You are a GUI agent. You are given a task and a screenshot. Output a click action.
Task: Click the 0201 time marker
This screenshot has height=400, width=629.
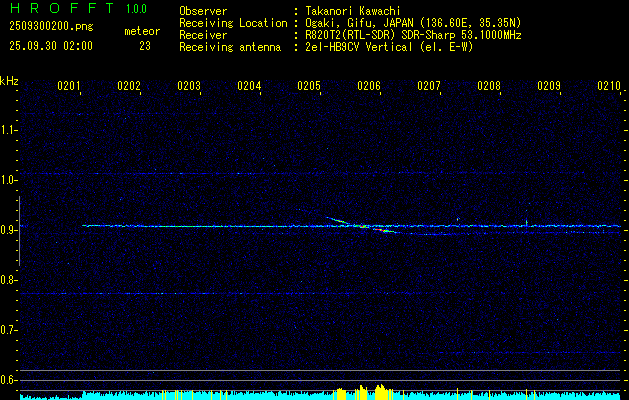pyautogui.click(x=69, y=87)
